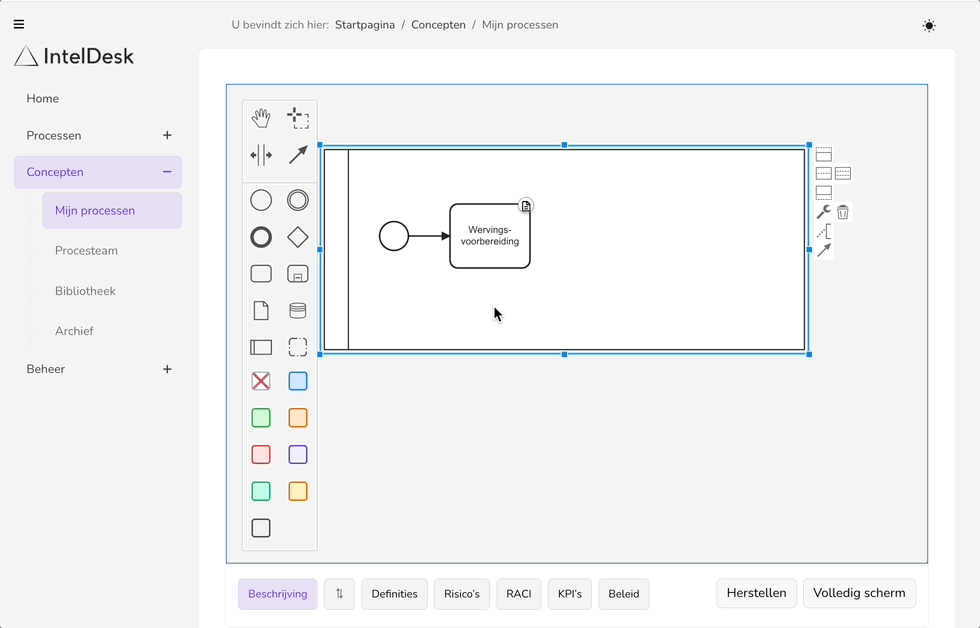This screenshot has width=980, height=628.
Task: Choose the blue color swatch in palette
Action: 298,381
